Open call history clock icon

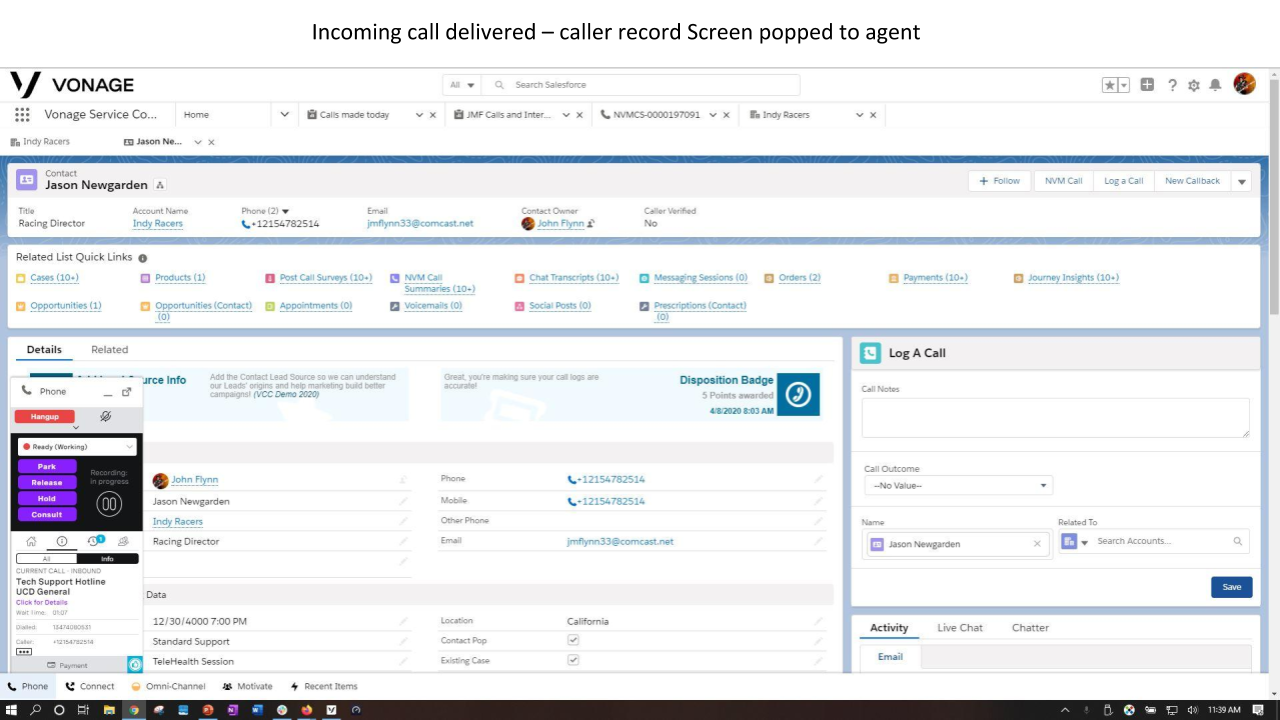point(93,541)
